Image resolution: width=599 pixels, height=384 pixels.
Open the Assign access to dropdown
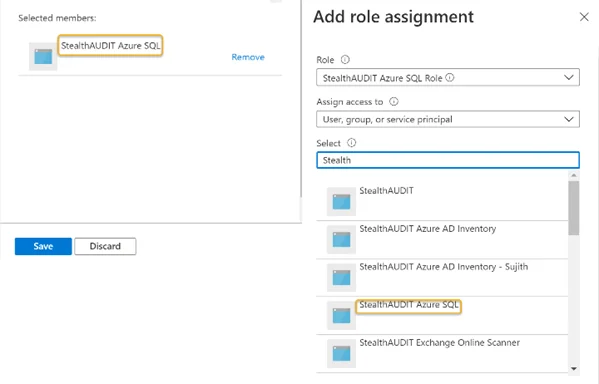(x=448, y=119)
